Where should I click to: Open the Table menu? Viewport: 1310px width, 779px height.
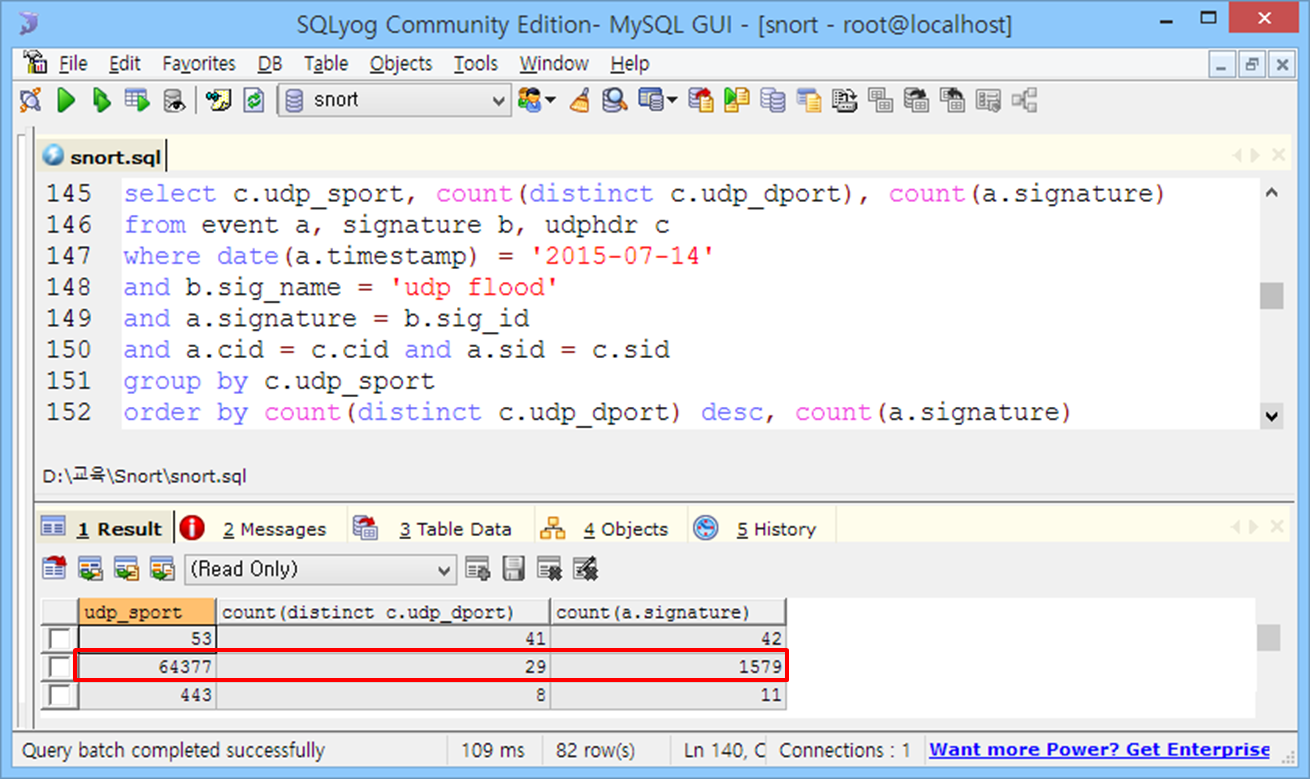(326, 64)
